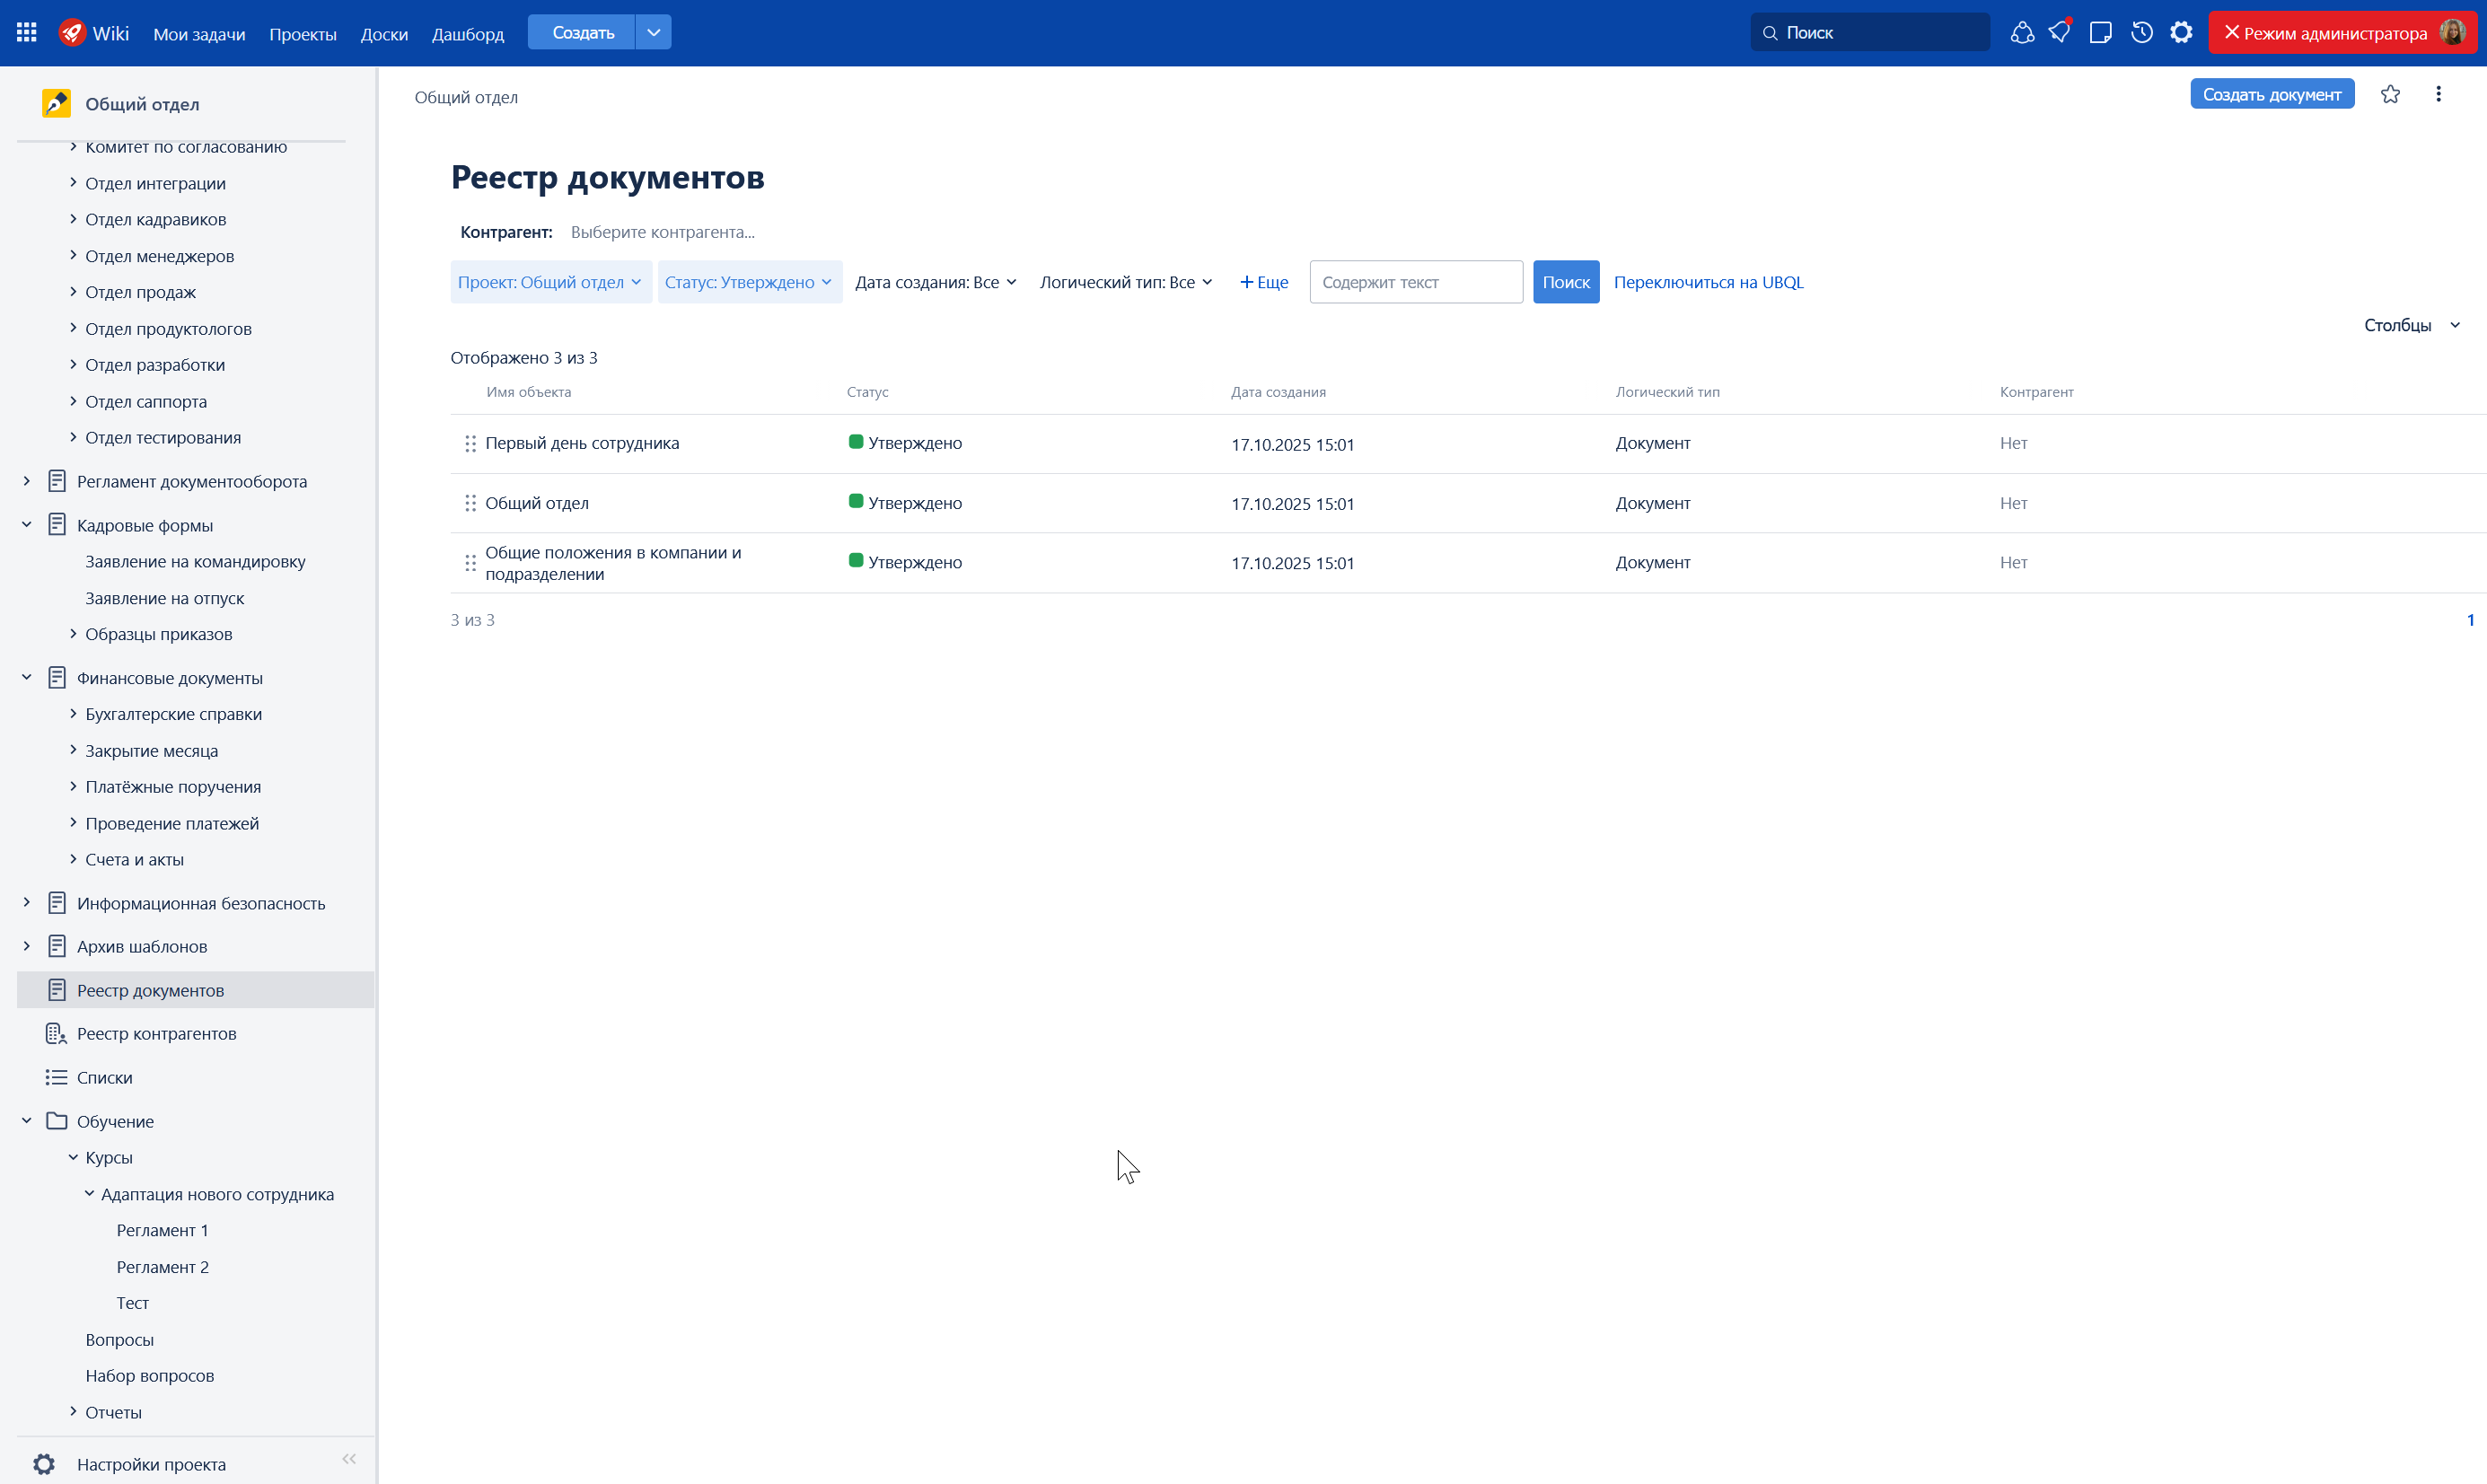The width and height of the screenshot is (2487, 1484).
Task: Click the rocket notifications icon
Action: [x=2060, y=33]
